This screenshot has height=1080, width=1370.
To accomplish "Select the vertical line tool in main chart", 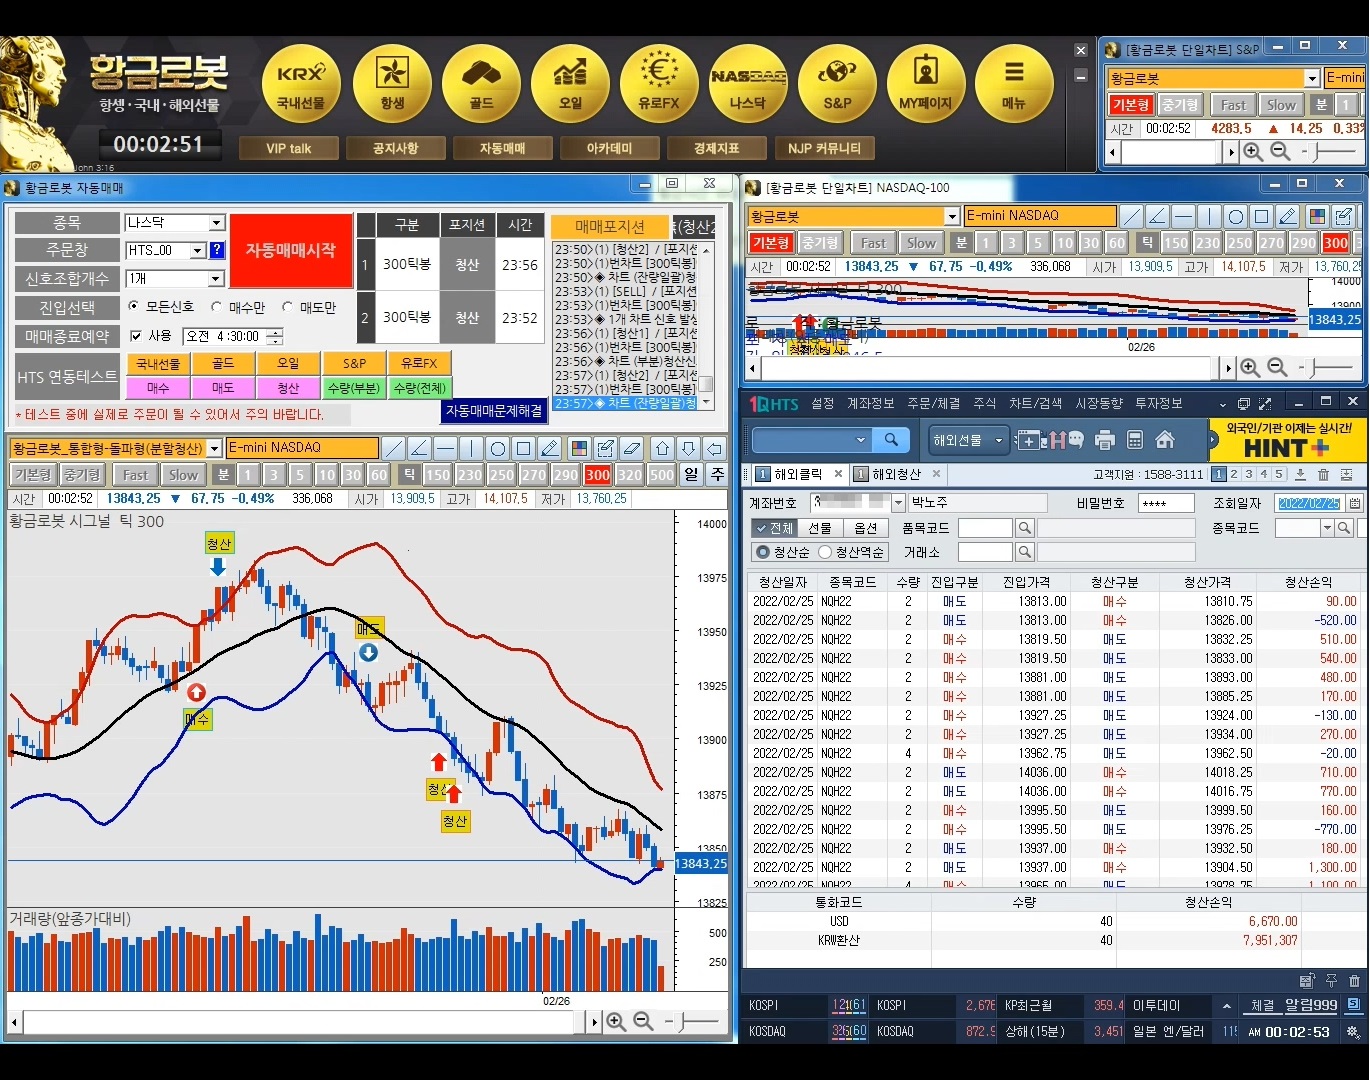I will 472,448.
